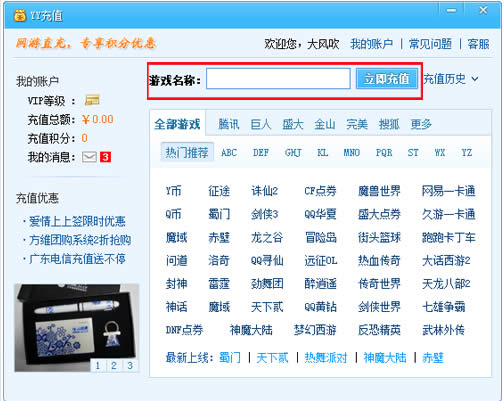Viewport: 504px width, 401px height.
Task: Open the 更多 game publishers list
Action: tap(421, 124)
